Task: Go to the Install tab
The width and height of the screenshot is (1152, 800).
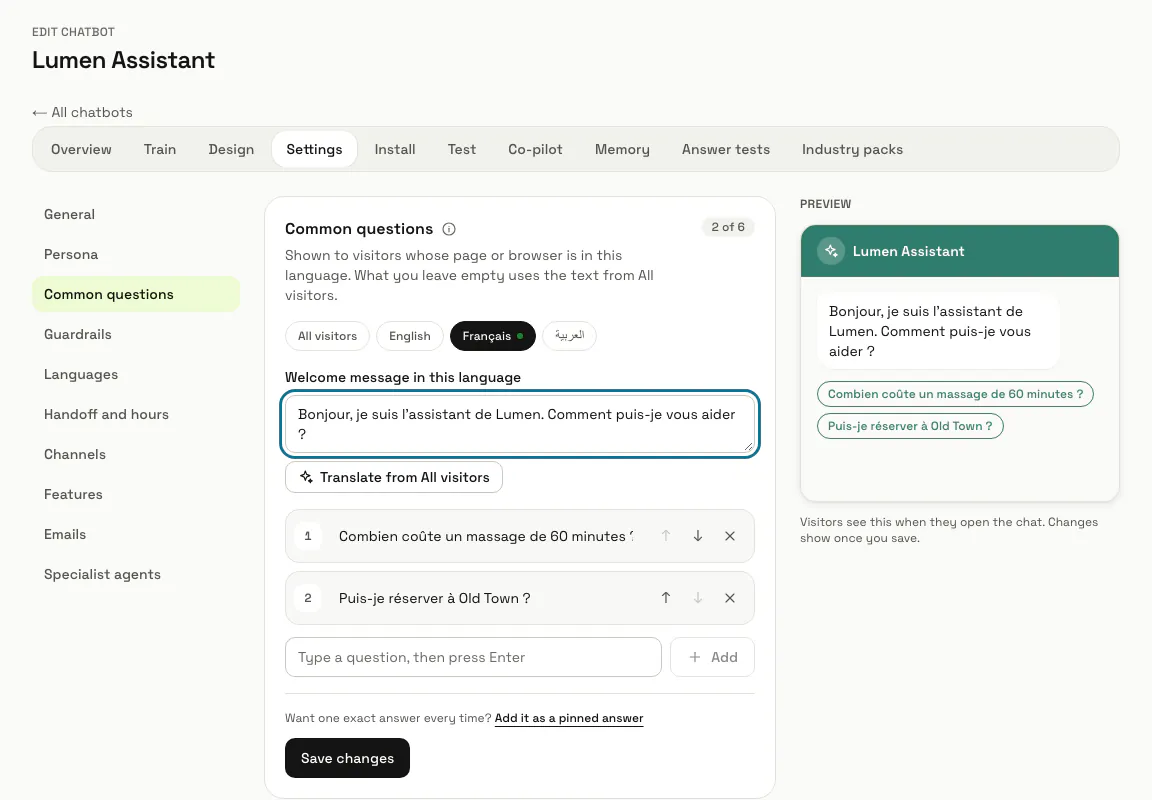Action: 395,149
